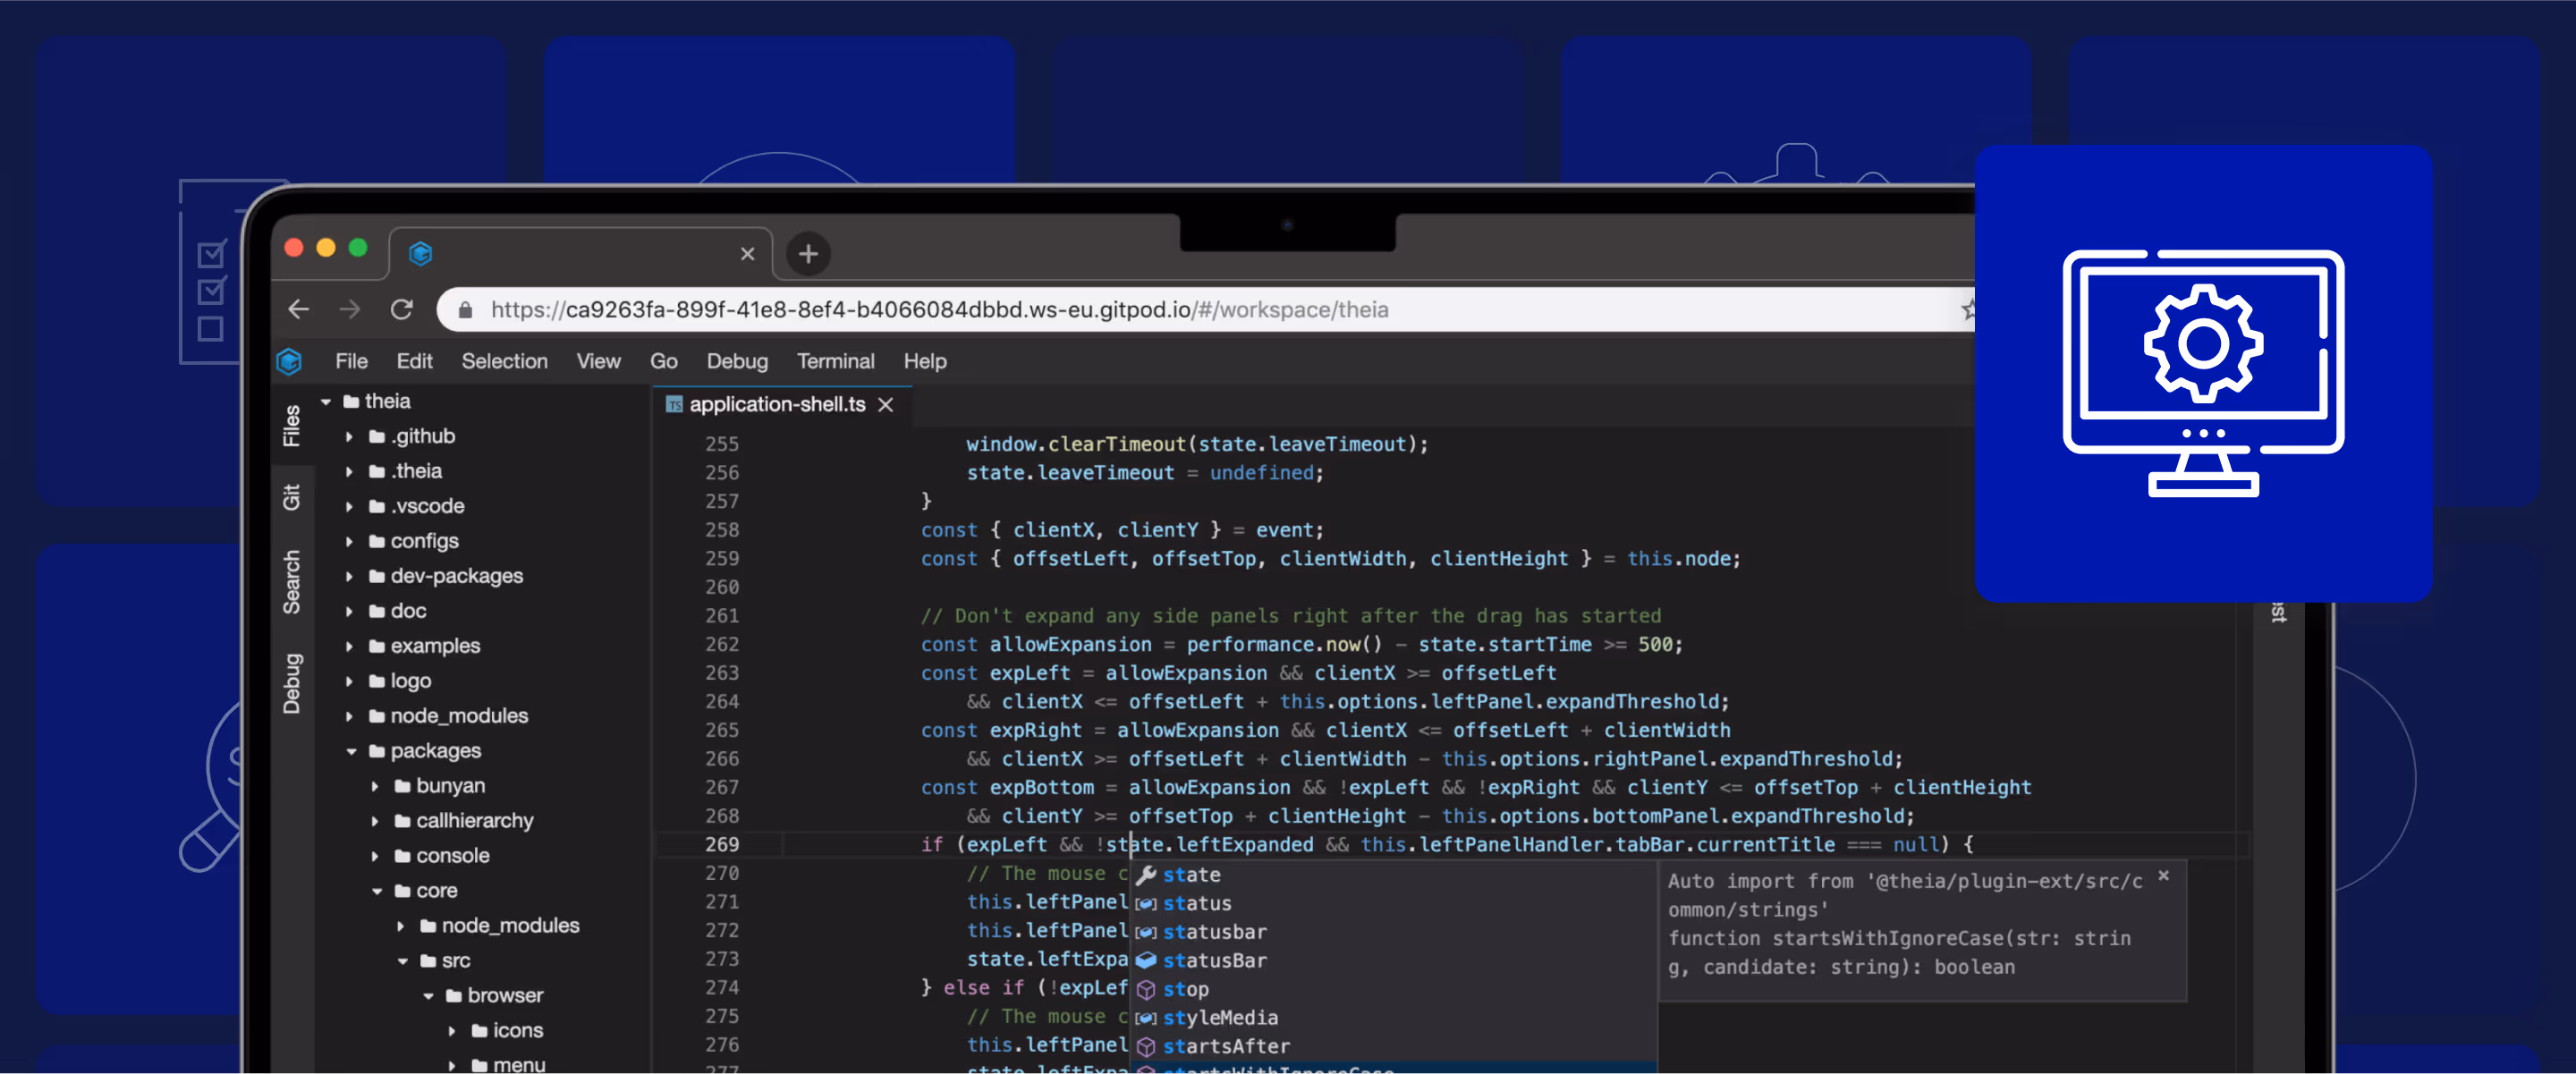The height and width of the screenshot is (1074, 2576).
Task: Click the monitor gear settings graphic
Action: tap(2203, 373)
